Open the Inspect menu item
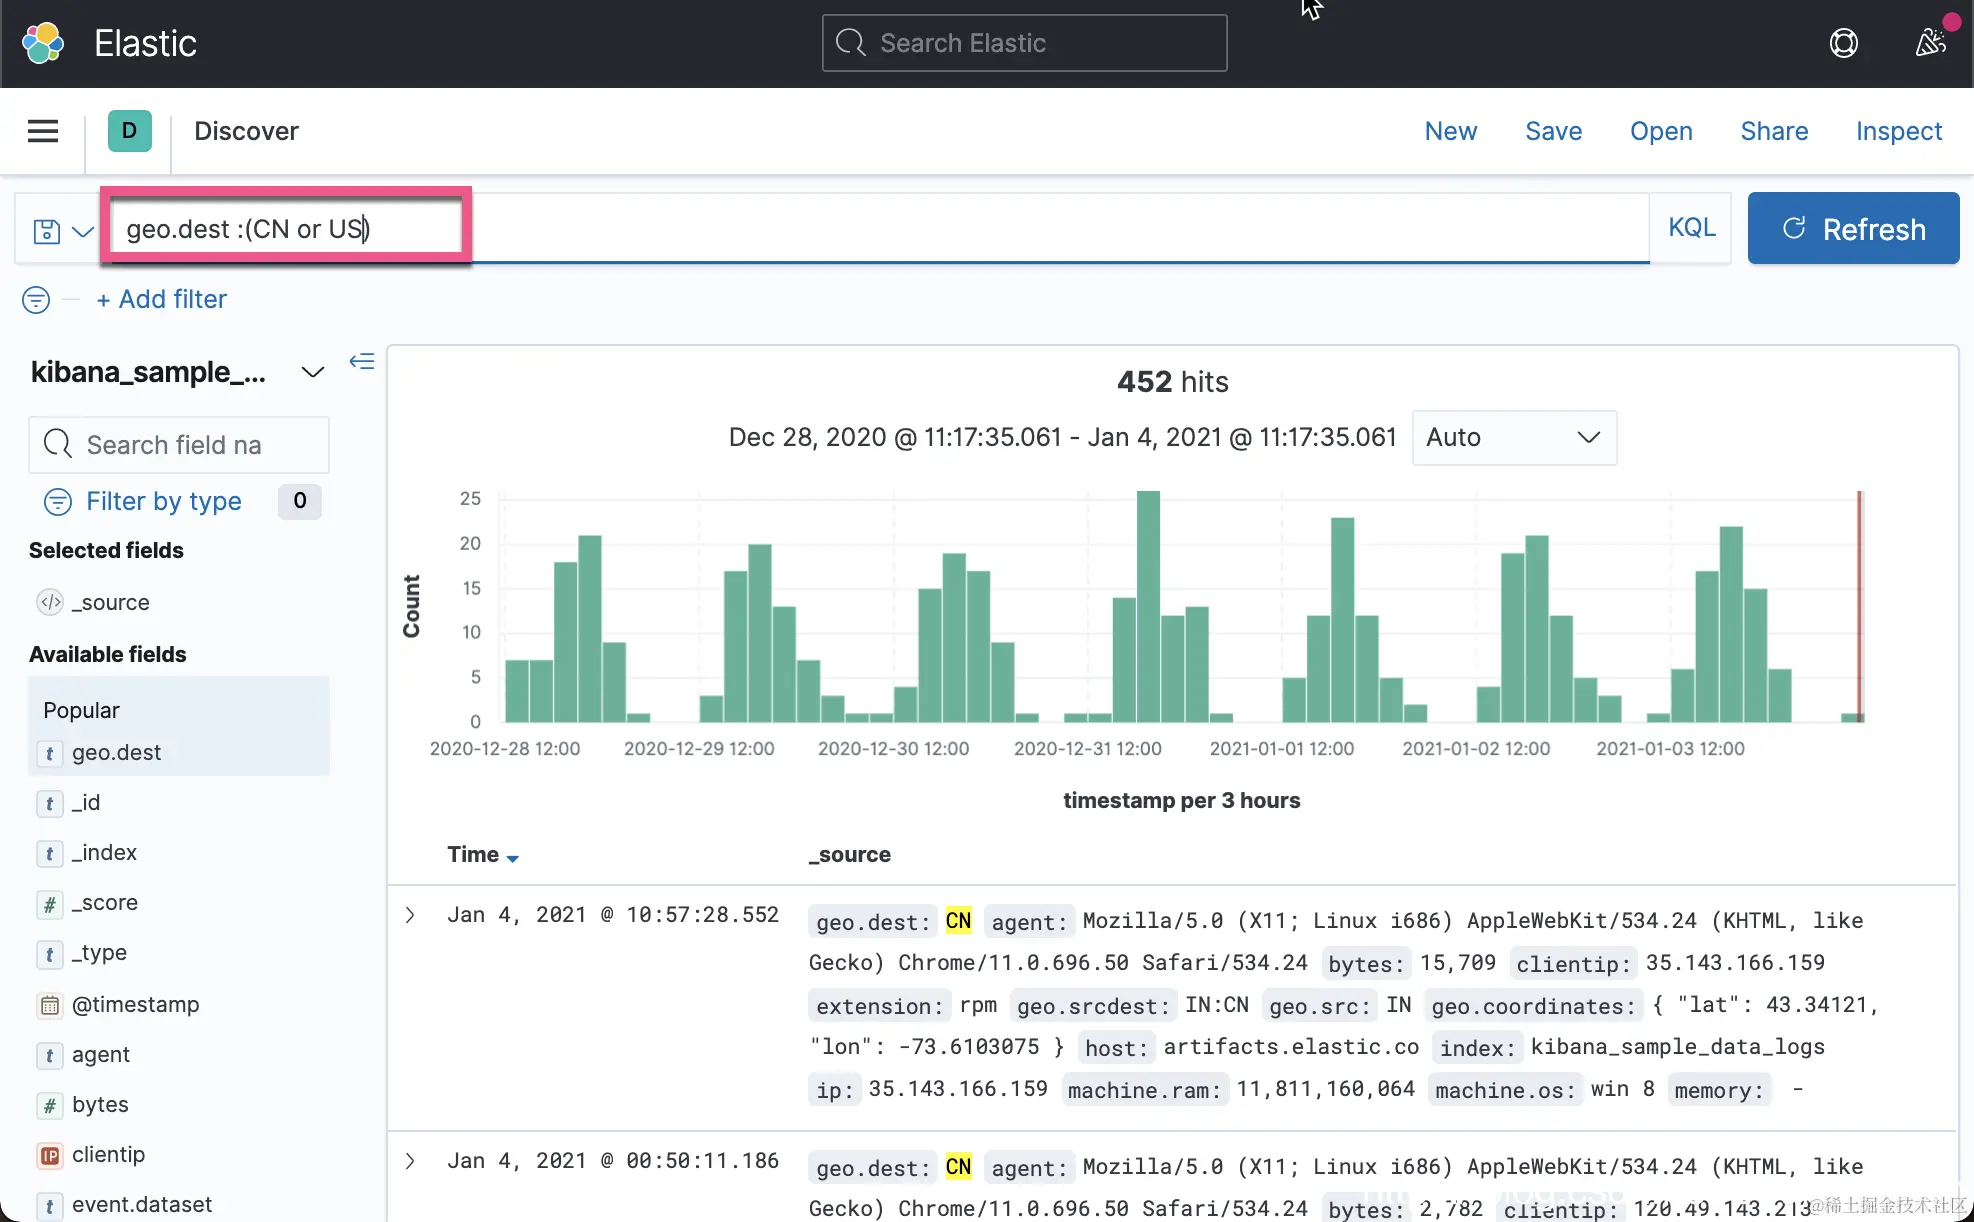1974x1222 pixels. pyautogui.click(x=1898, y=131)
